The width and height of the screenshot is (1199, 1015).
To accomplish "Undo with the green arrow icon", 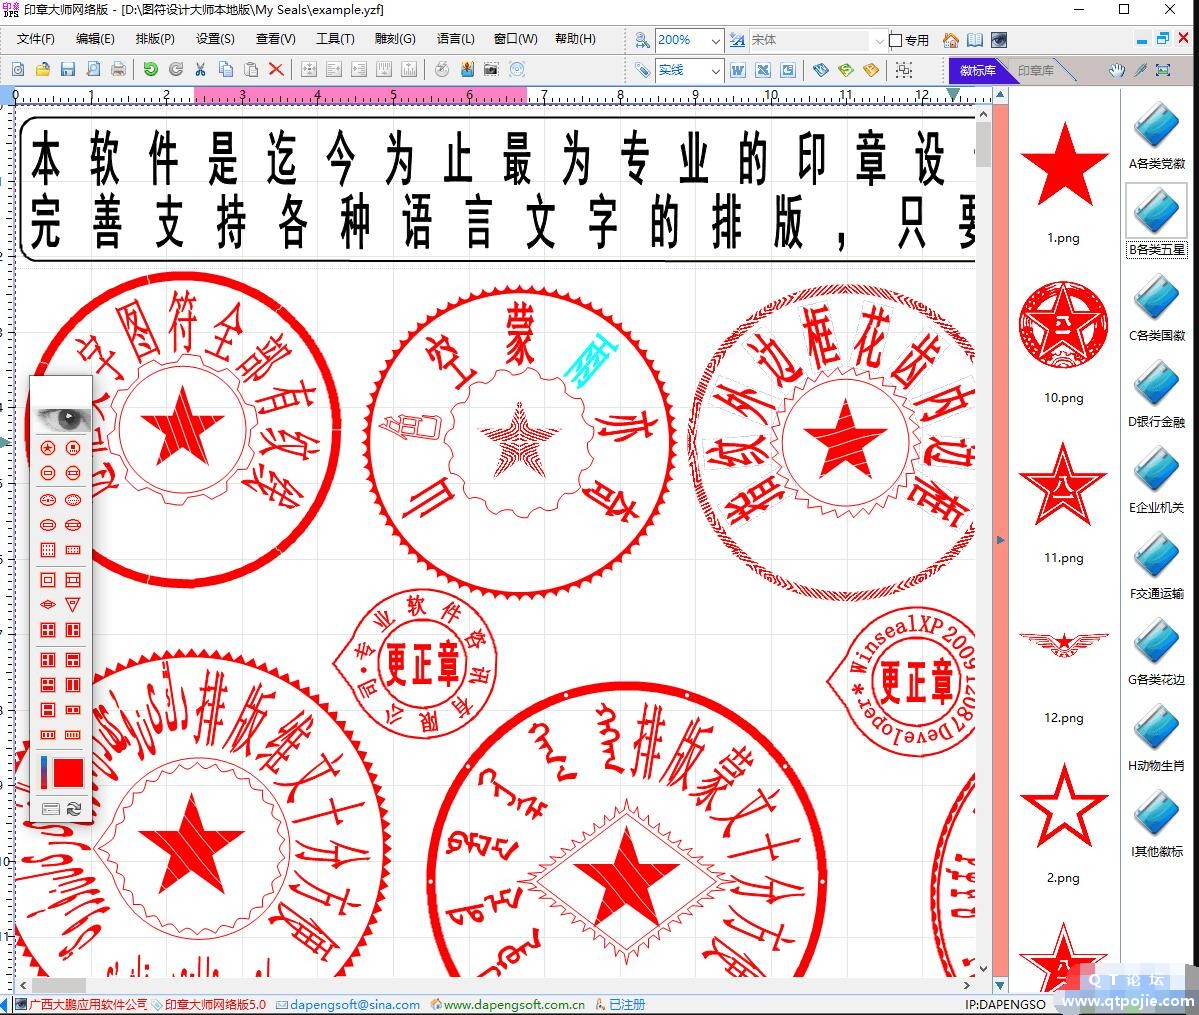I will (151, 70).
